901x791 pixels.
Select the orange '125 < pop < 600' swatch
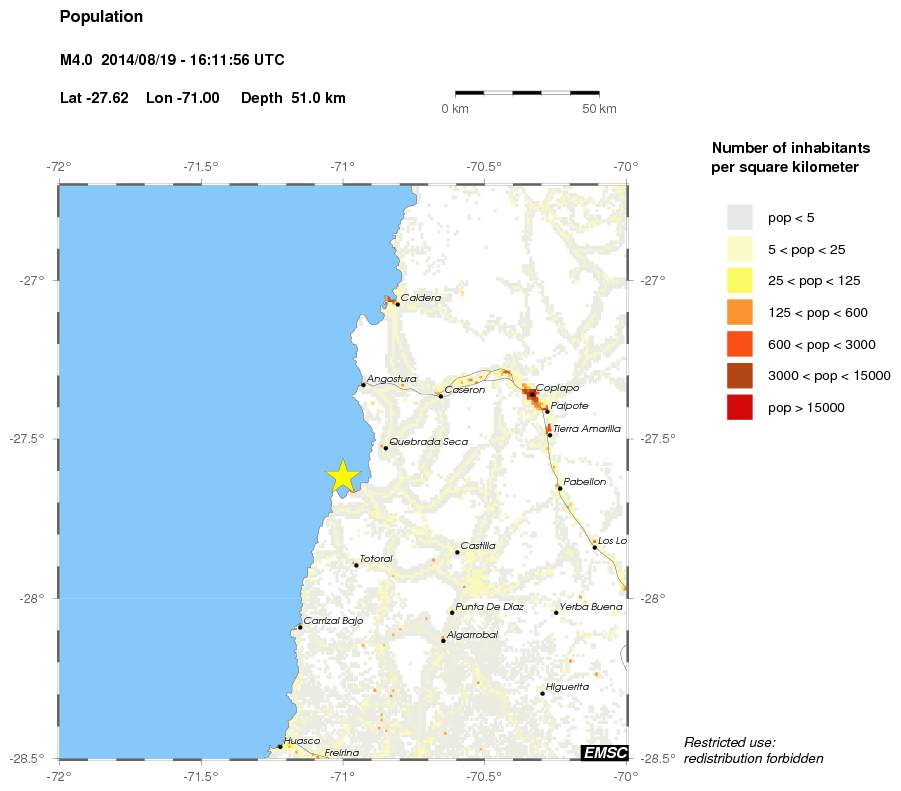[x=739, y=313]
